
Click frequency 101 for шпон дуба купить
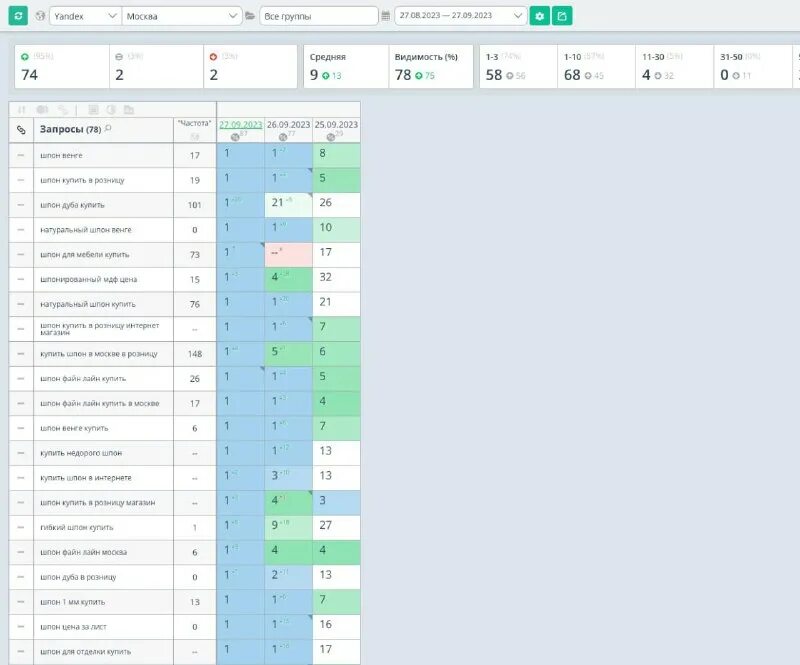(194, 205)
